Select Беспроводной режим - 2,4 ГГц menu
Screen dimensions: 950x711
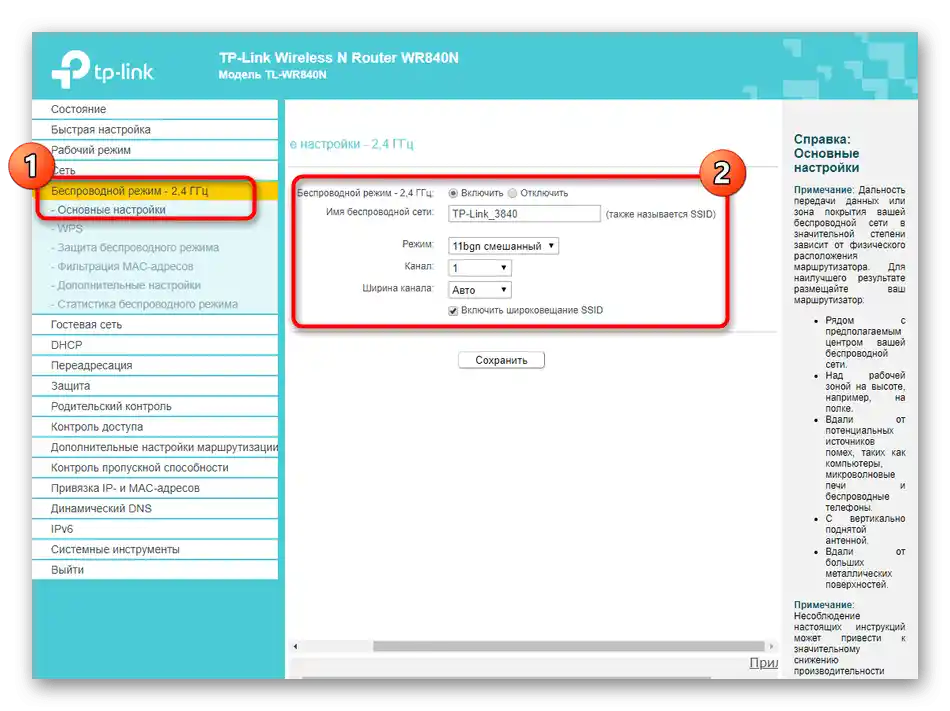pyautogui.click(x=155, y=191)
